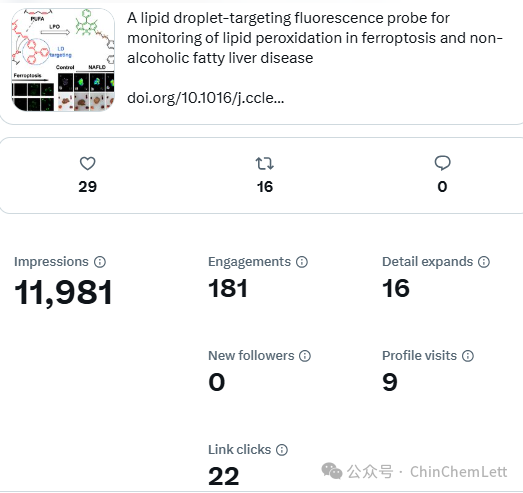Click the 181 engagements number
Viewport: 523px width, 493px height.
(228, 289)
